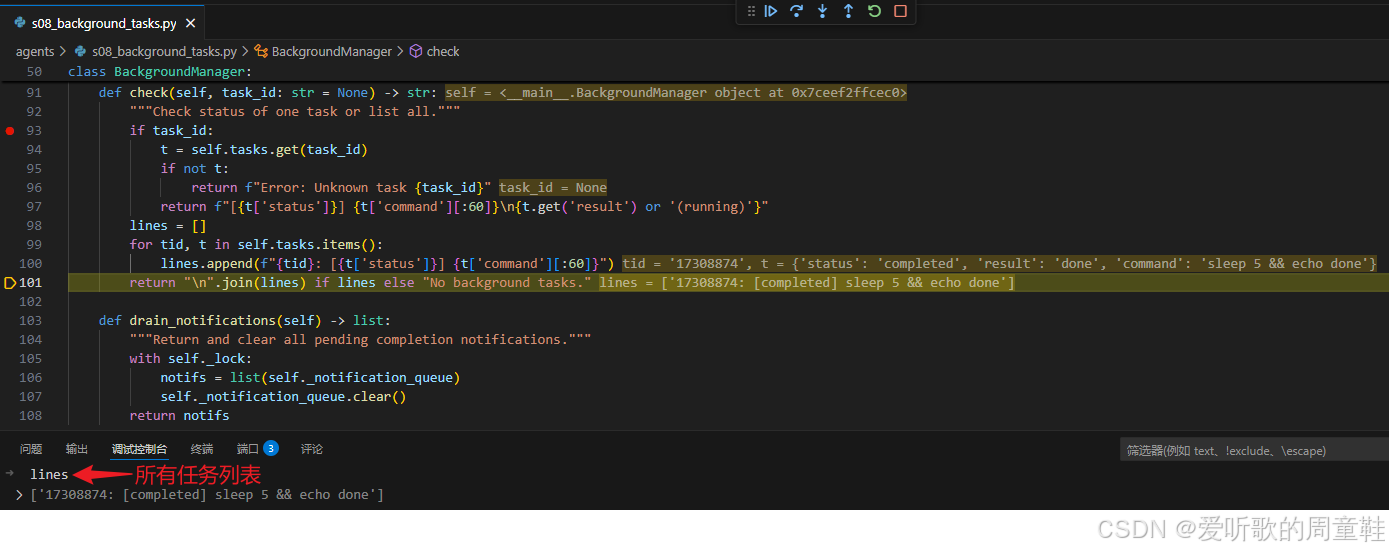The image size is (1389, 552).
Task: Click 'lines = []' on line 98
Action: [168, 226]
